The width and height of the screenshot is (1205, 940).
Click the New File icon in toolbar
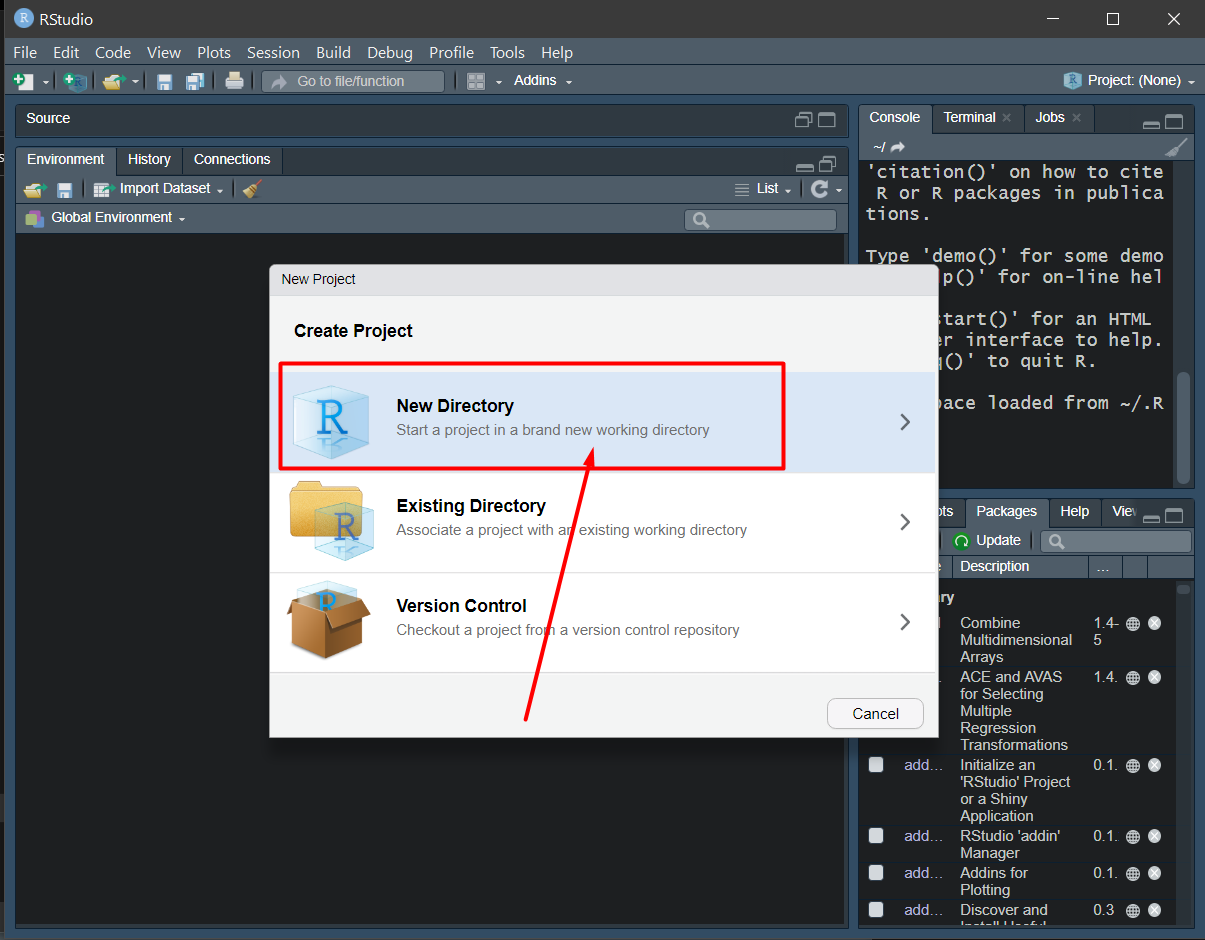pyautogui.click(x=23, y=81)
